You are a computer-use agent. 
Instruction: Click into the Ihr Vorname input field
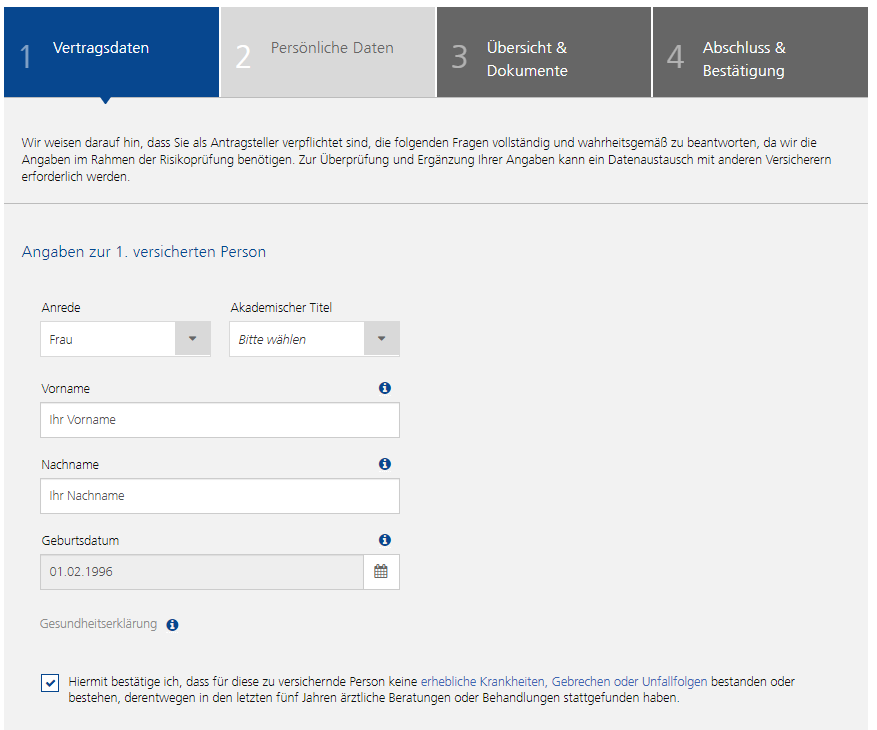220,420
